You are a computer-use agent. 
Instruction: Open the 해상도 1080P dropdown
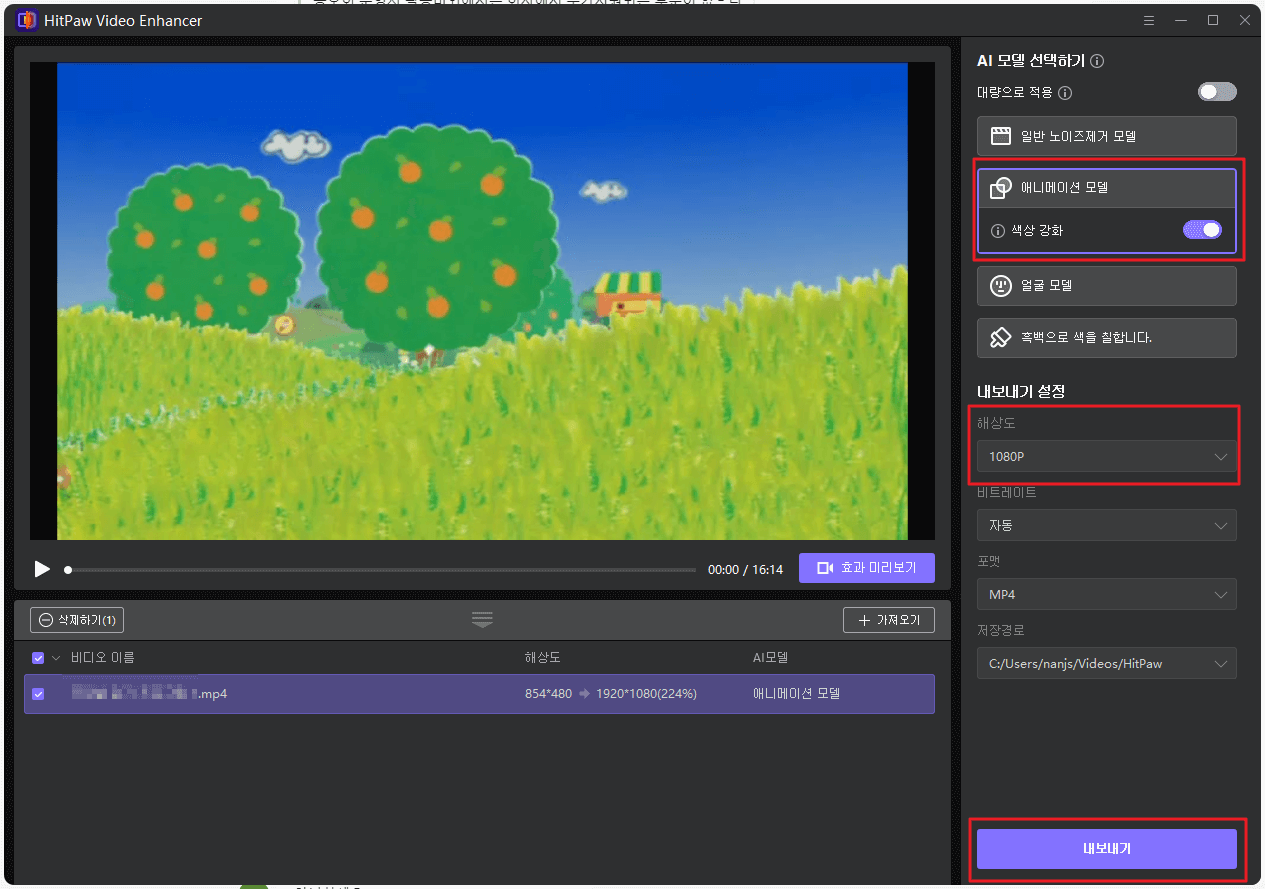tap(1107, 456)
